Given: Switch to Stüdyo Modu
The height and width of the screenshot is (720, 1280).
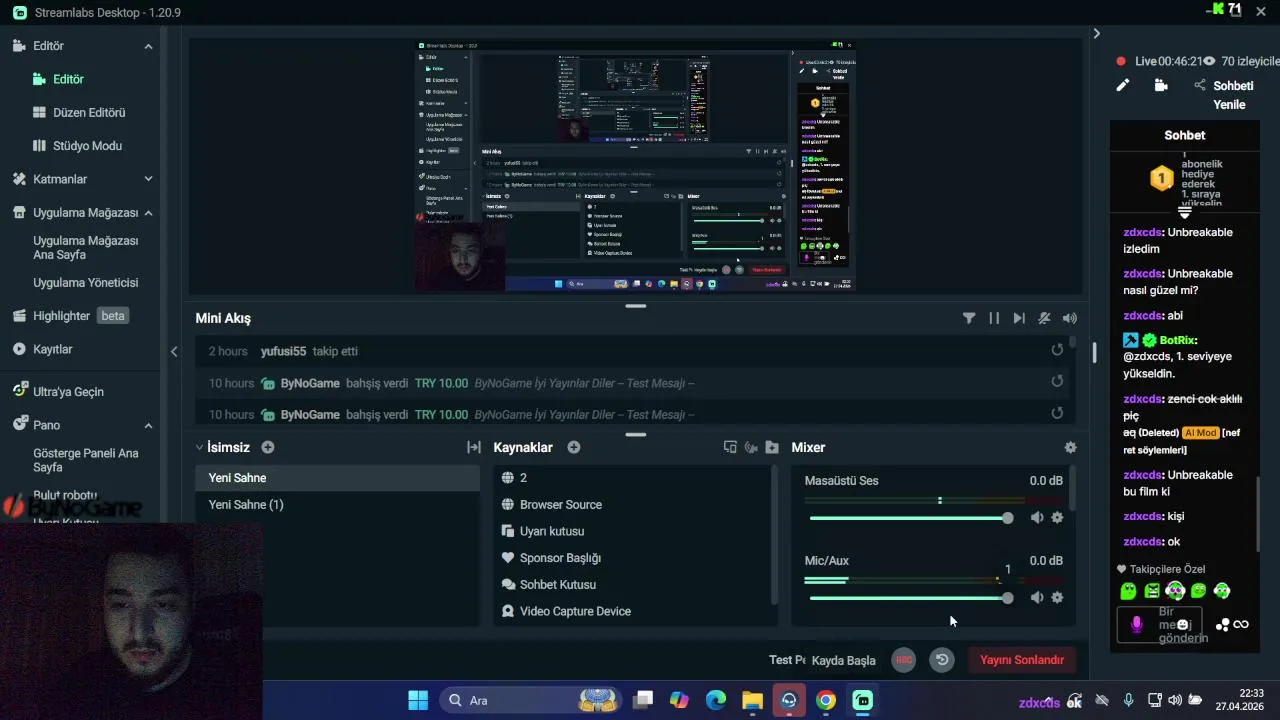Looking at the screenshot, I should coord(77,146).
